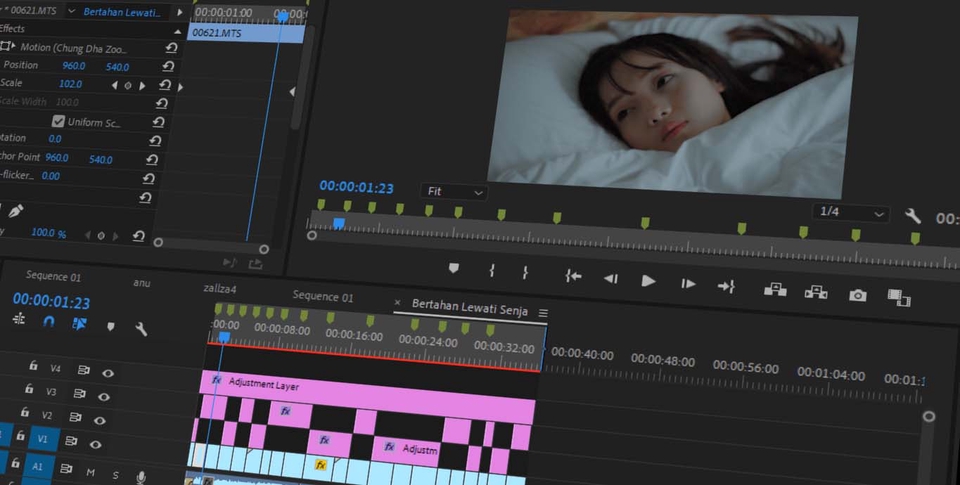The image size is (960, 485).
Task: Hide V3 track output eye
Action: click(104, 397)
